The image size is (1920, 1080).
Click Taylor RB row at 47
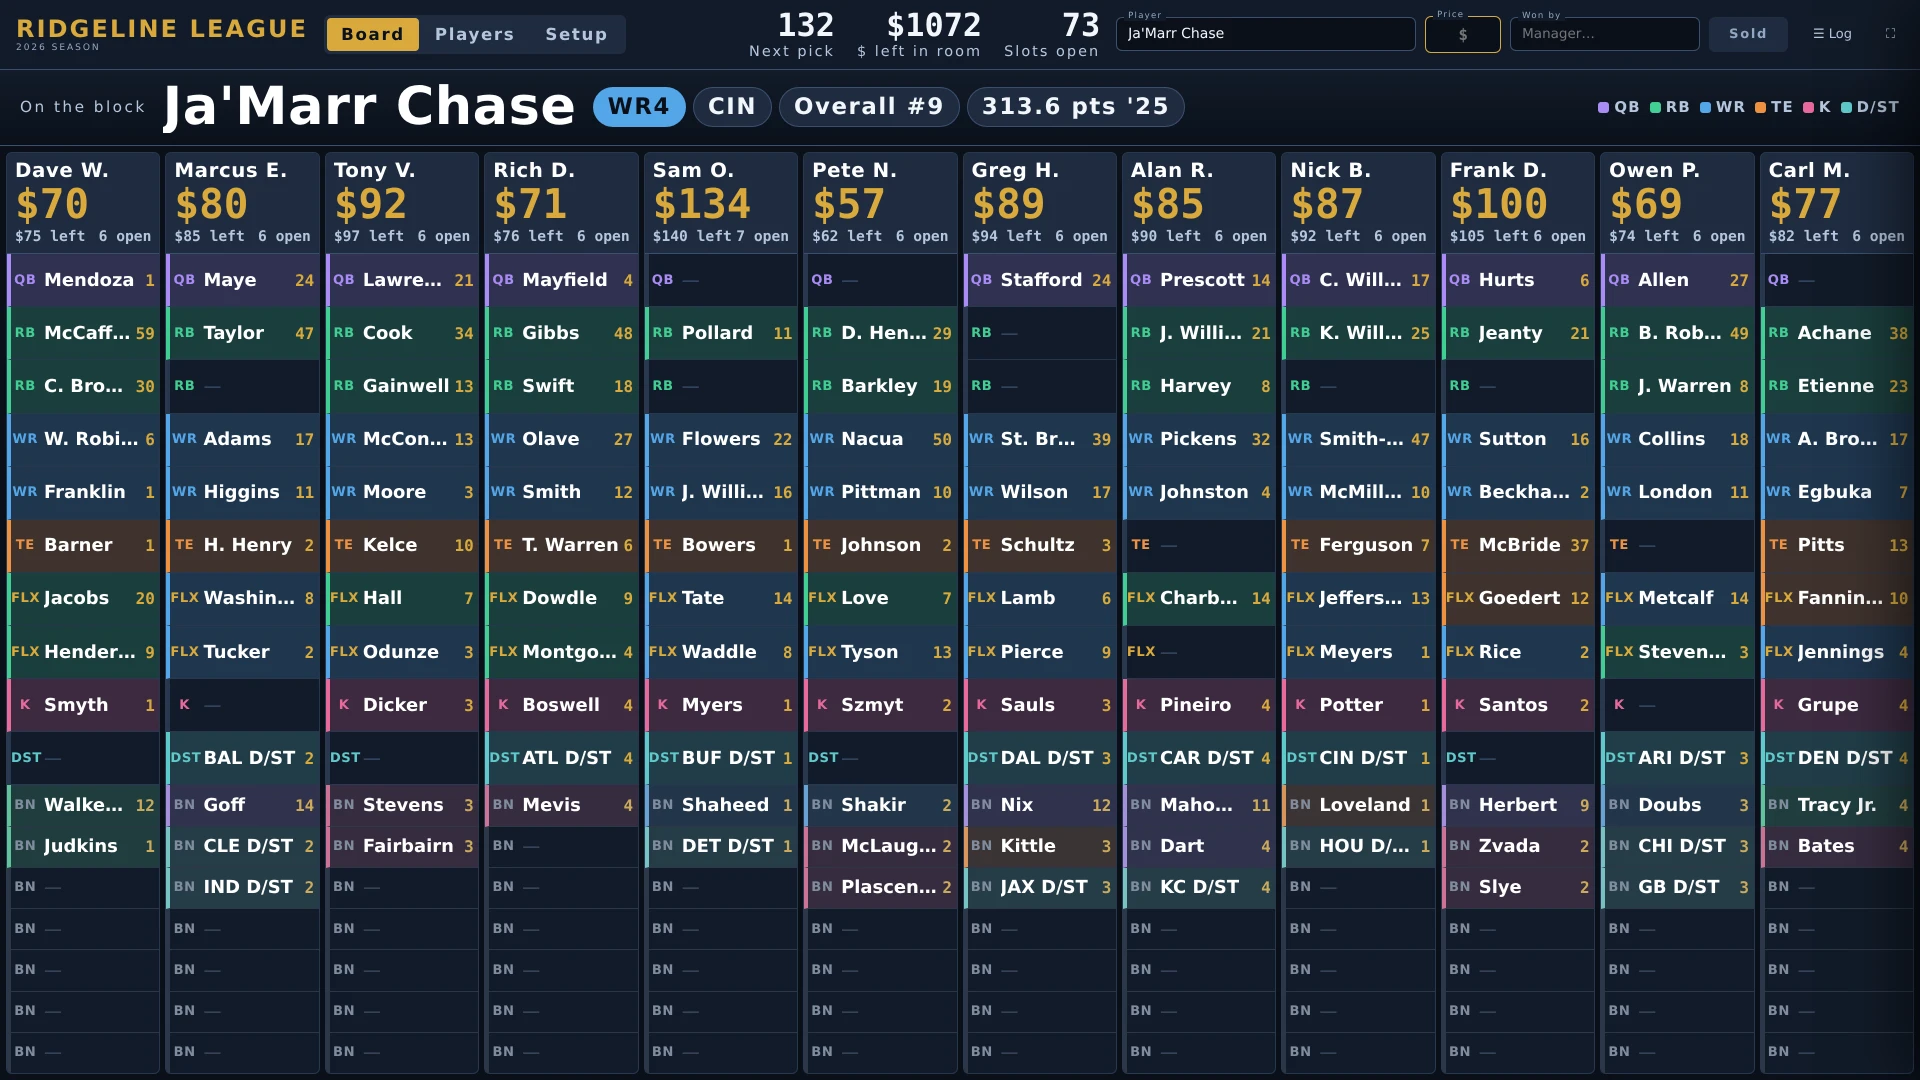pyautogui.click(x=243, y=333)
